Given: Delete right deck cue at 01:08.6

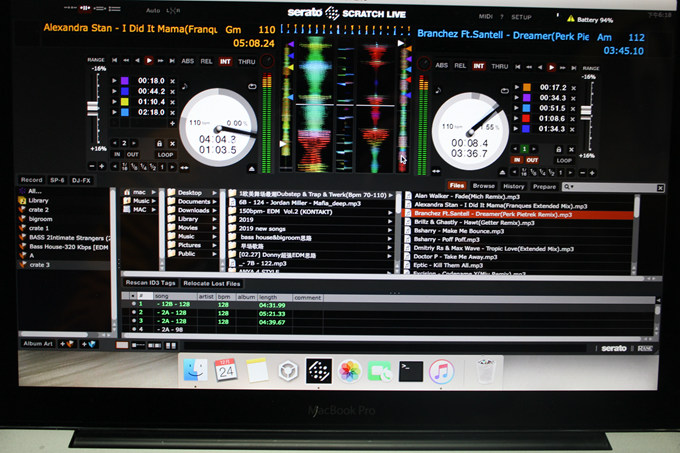Looking at the screenshot, I should point(572,119).
